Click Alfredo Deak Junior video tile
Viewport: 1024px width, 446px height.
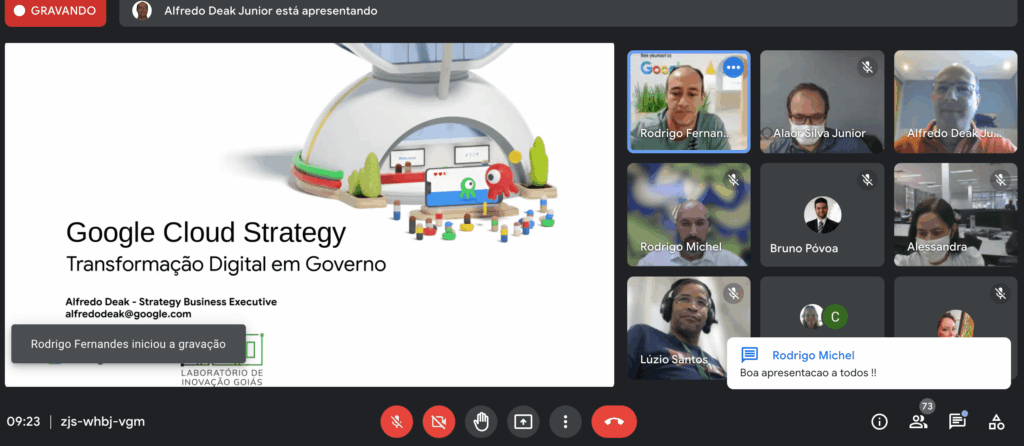(x=954, y=101)
